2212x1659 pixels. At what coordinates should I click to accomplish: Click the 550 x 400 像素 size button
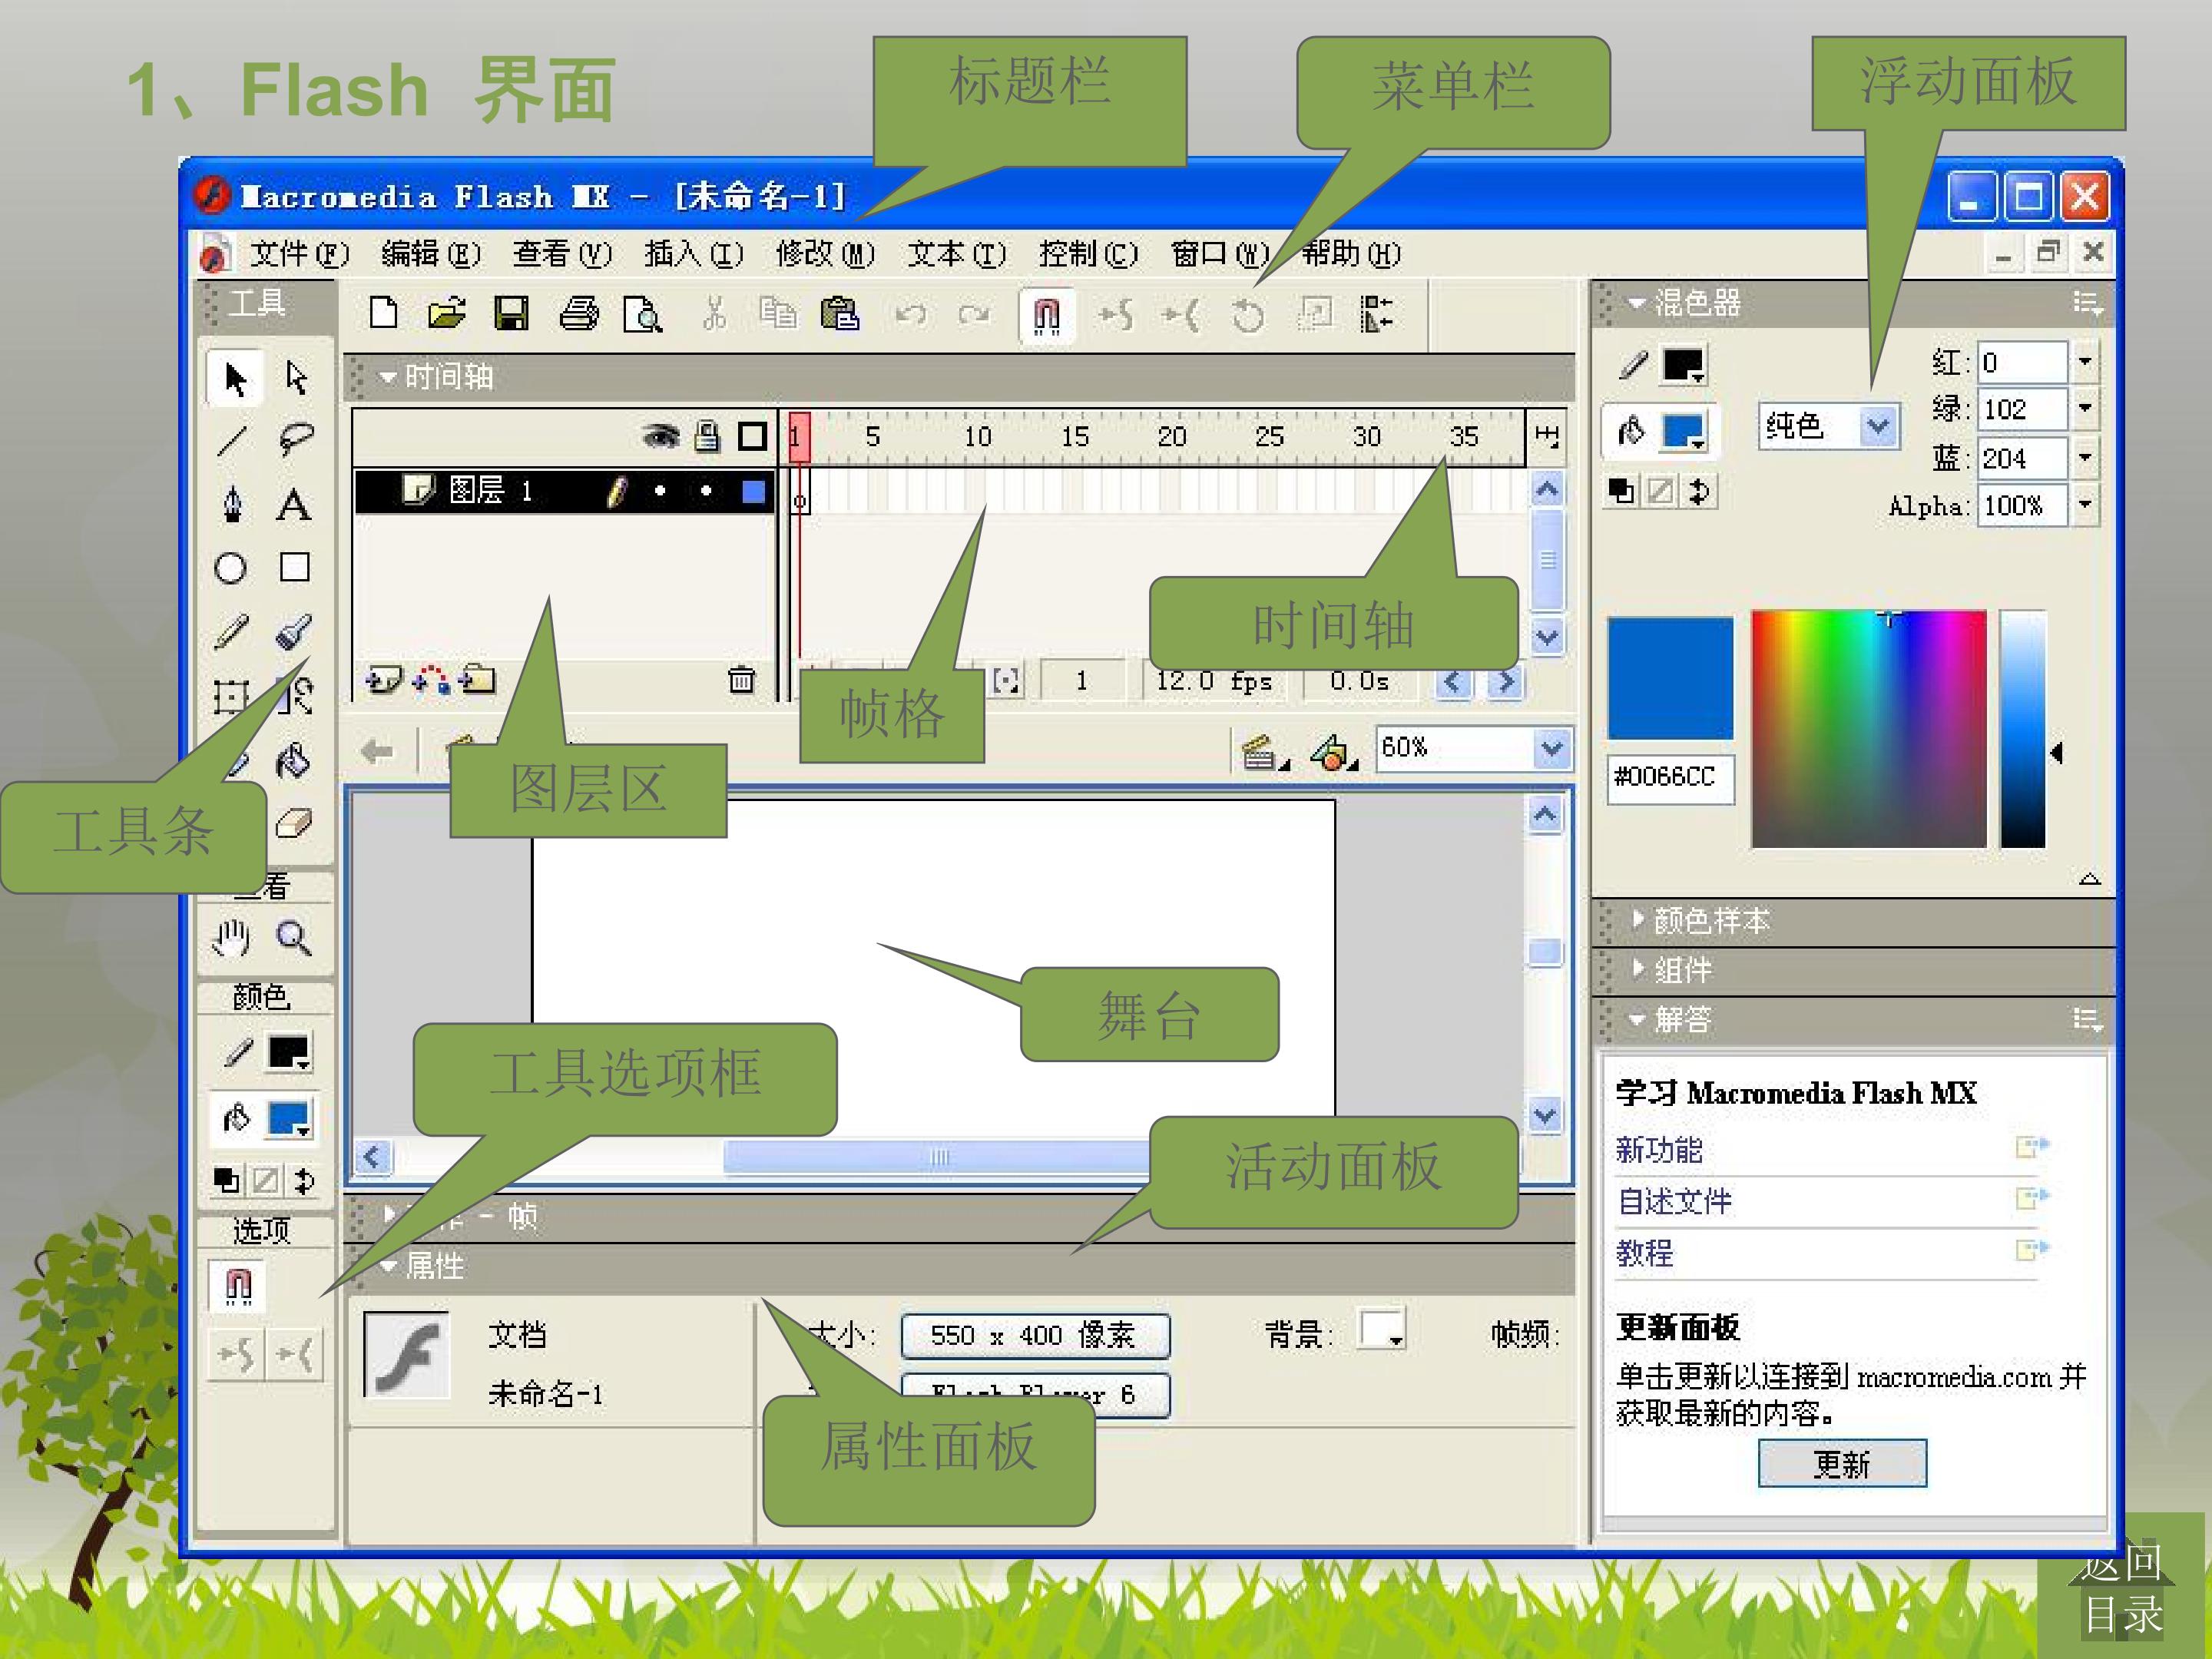pos(1035,1335)
